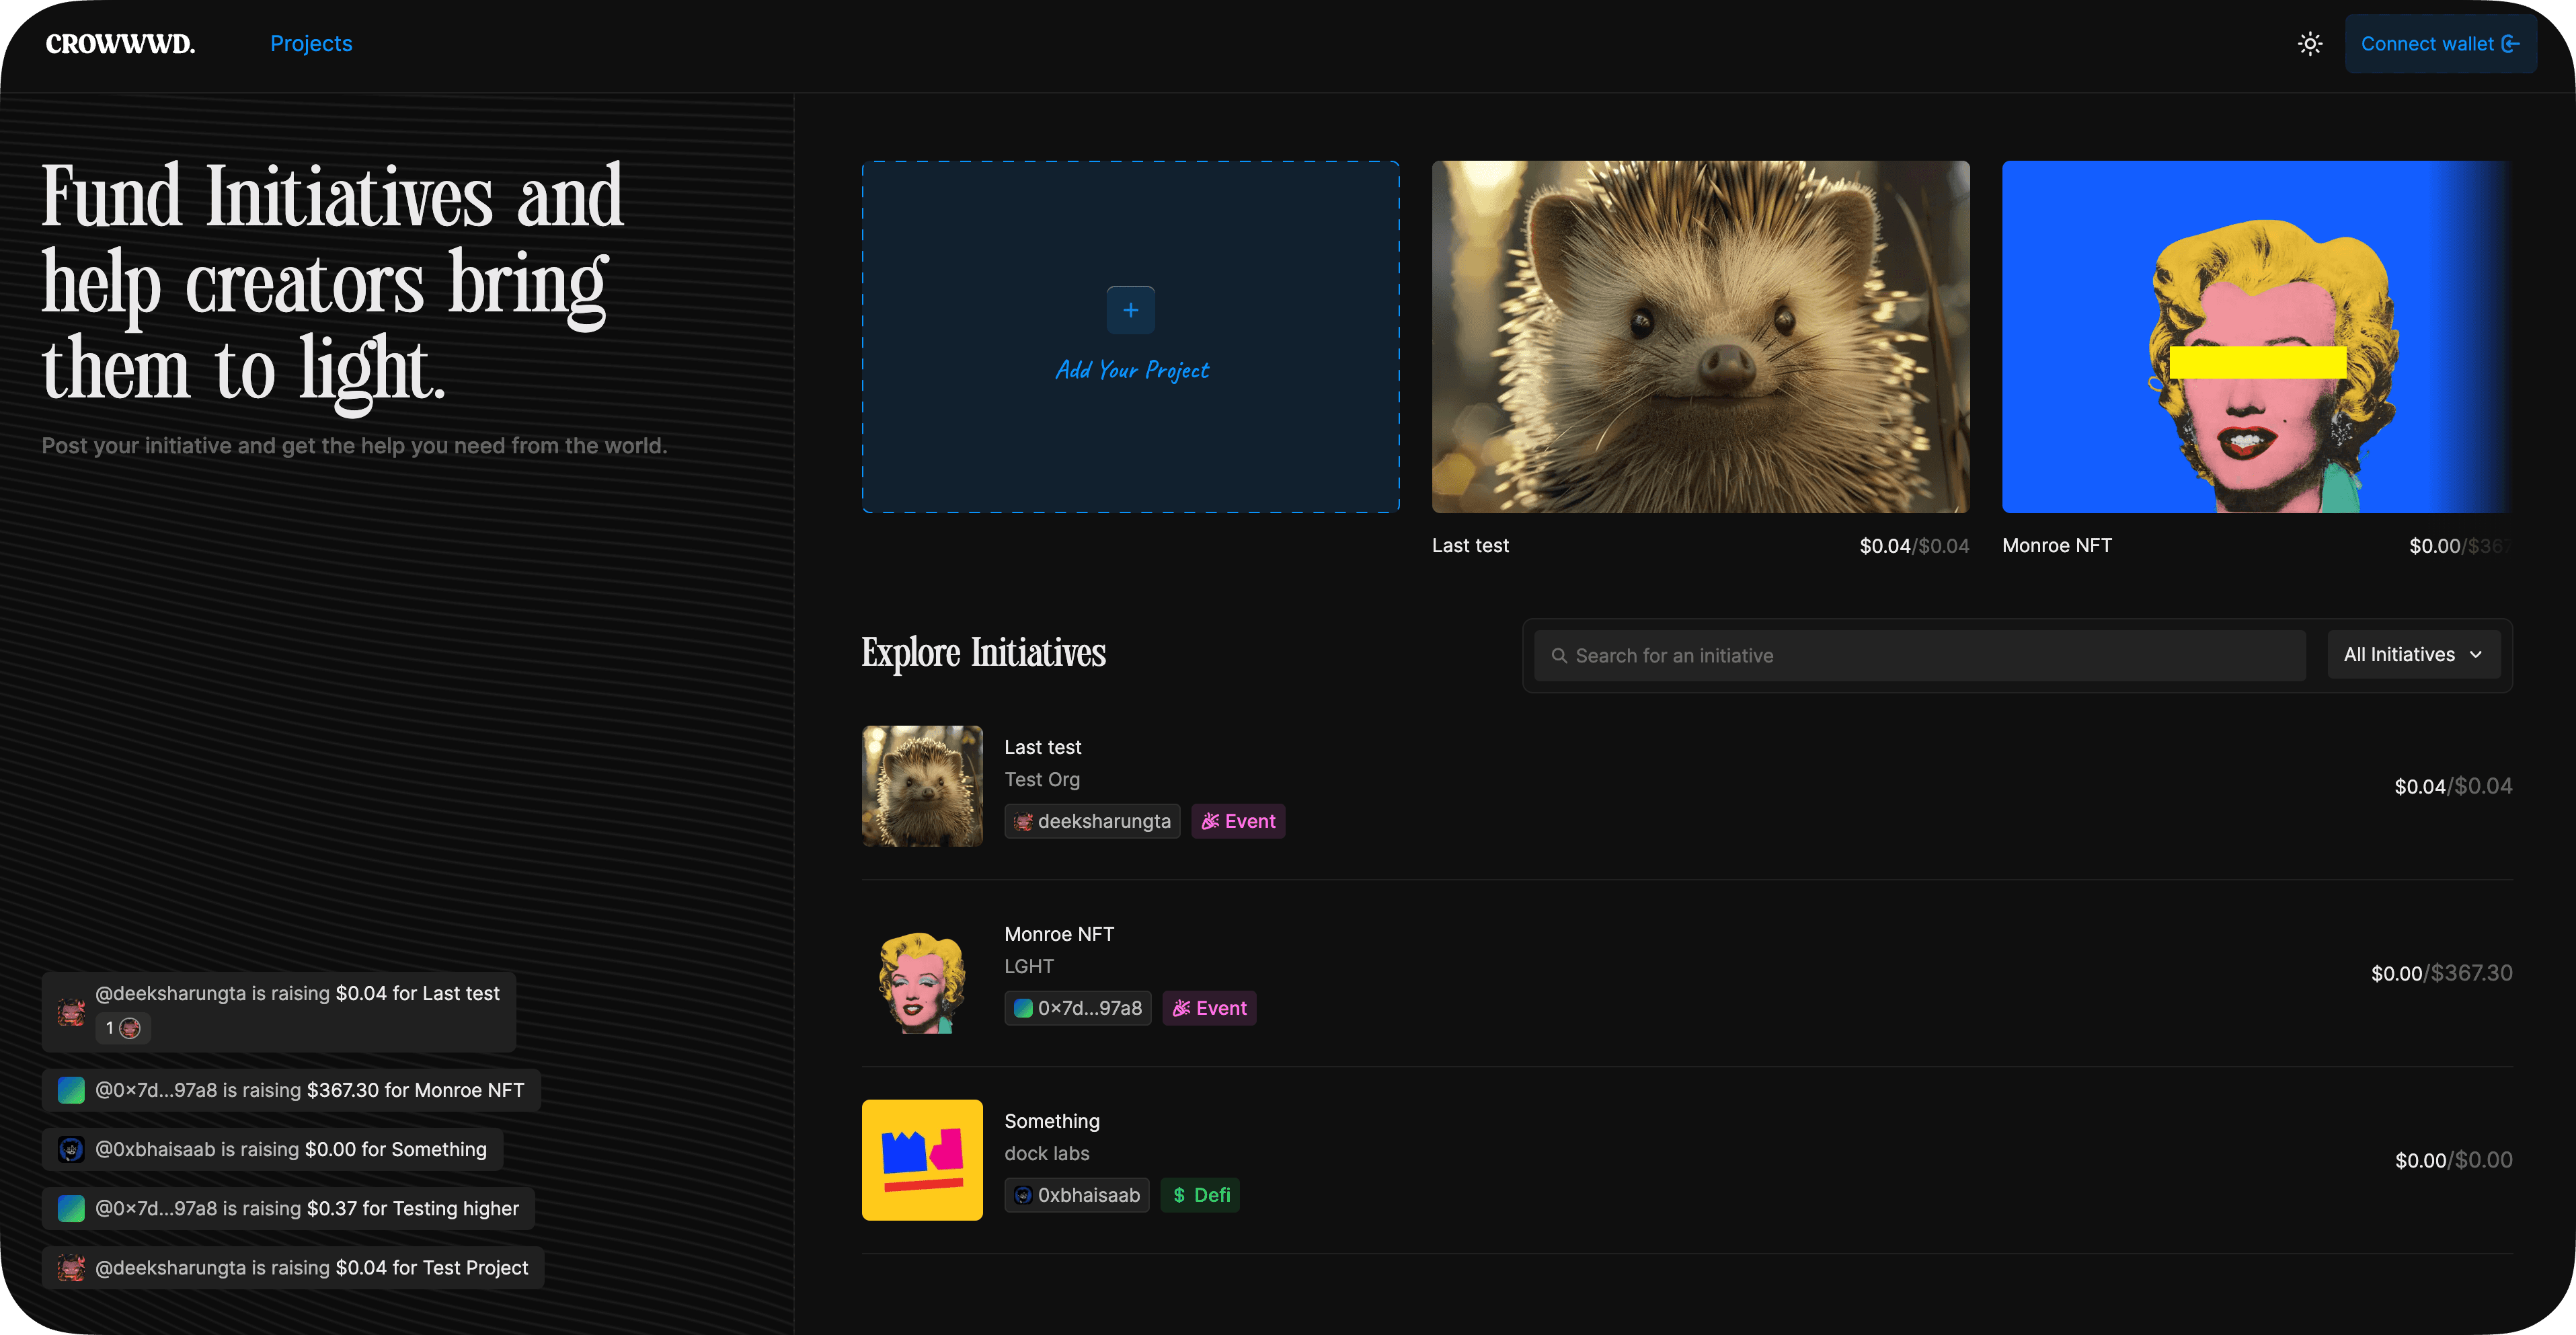Click the Last test caption under featured hedgehog
Viewport: 2576px width, 1335px height.
[x=1470, y=546]
